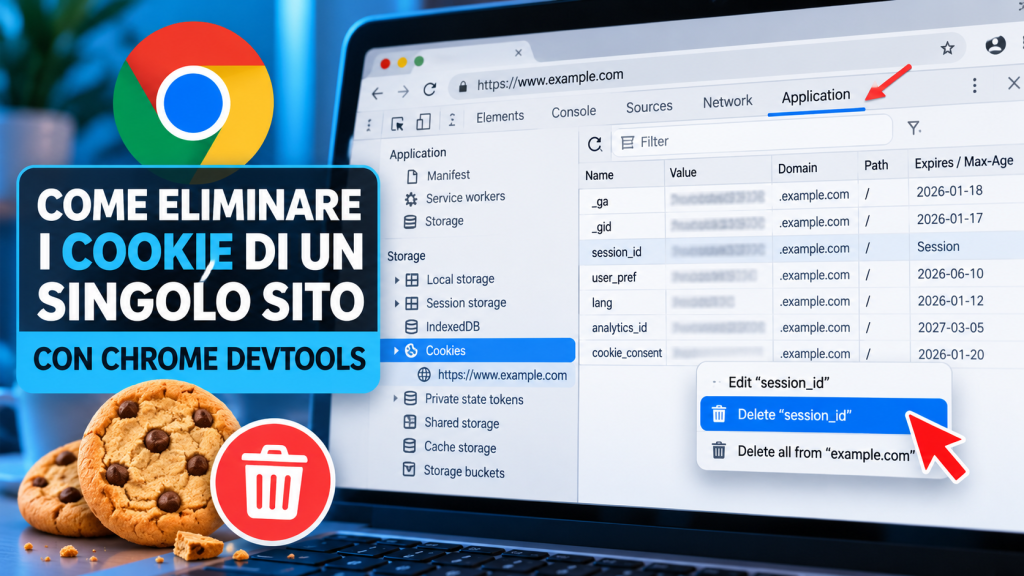The width and height of the screenshot is (1024, 576).
Task: Expand the Local storage tree node
Action: (396, 280)
